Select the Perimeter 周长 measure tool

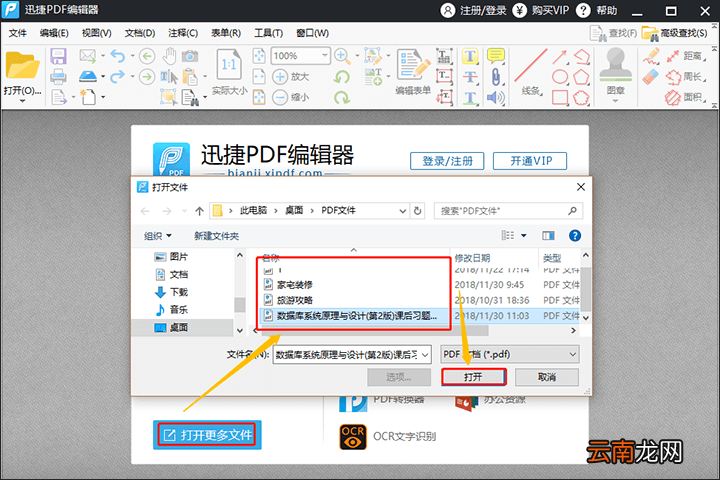point(684,76)
